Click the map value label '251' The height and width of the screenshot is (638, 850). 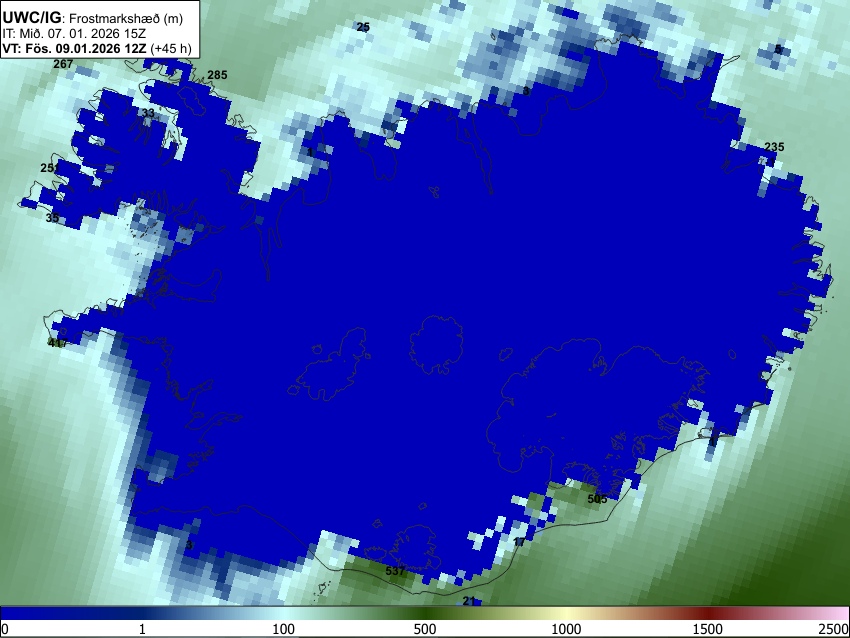coord(49,168)
